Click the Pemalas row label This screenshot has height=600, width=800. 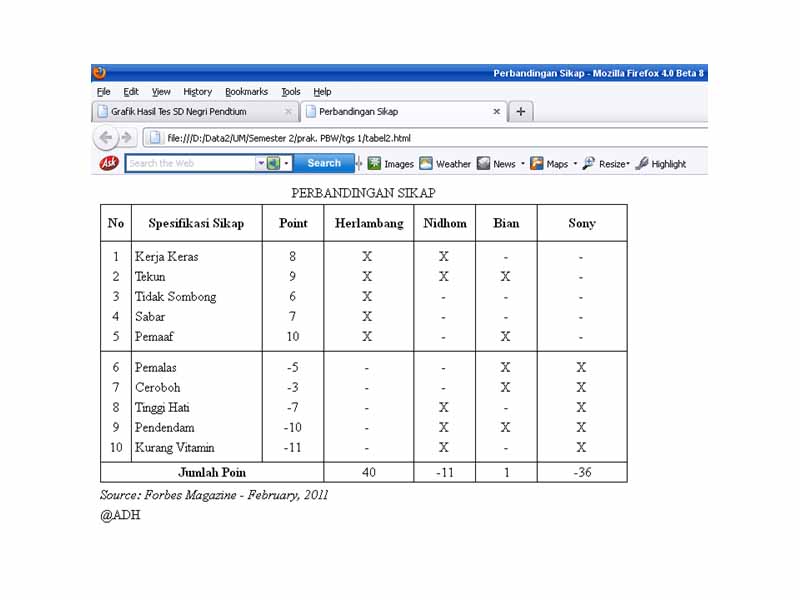tap(156, 367)
